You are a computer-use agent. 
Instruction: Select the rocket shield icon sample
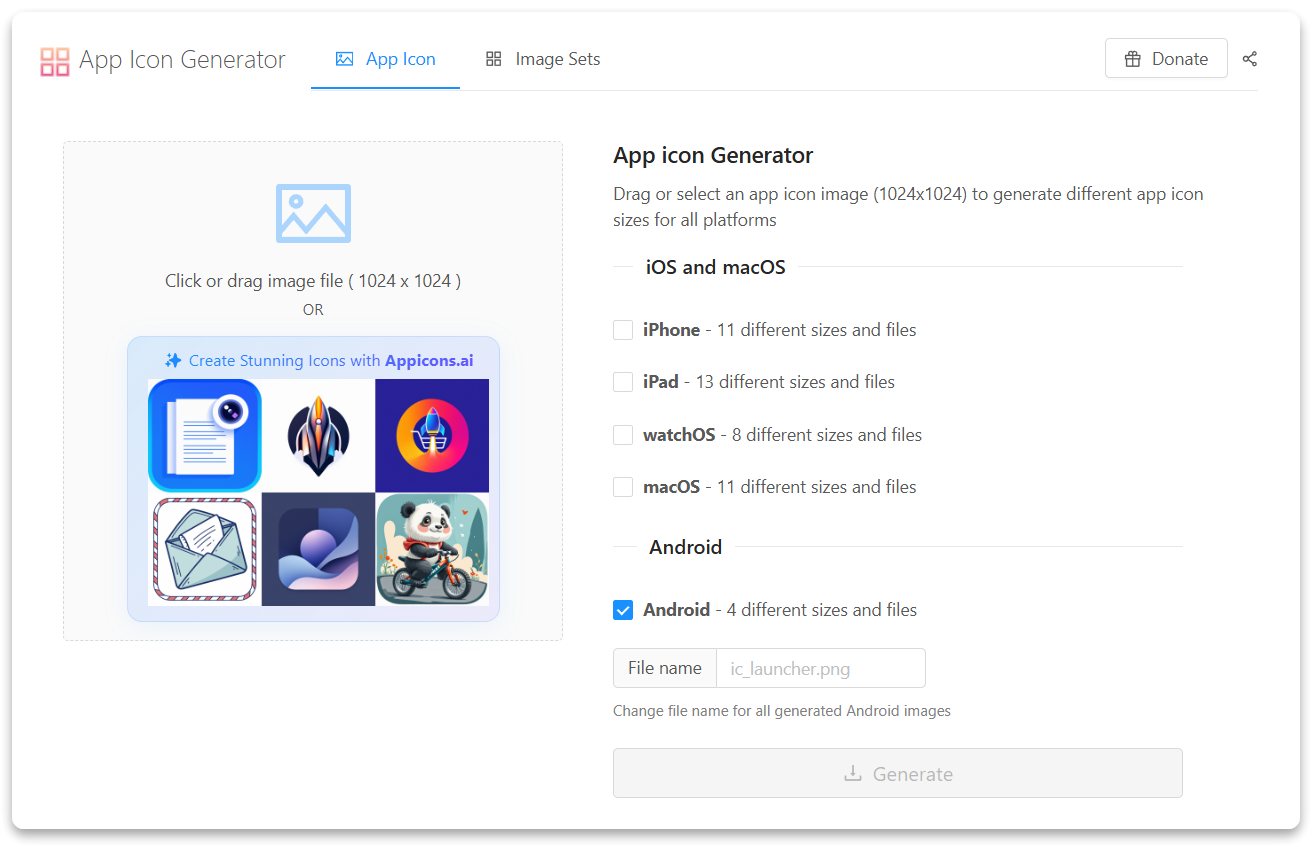click(318, 435)
